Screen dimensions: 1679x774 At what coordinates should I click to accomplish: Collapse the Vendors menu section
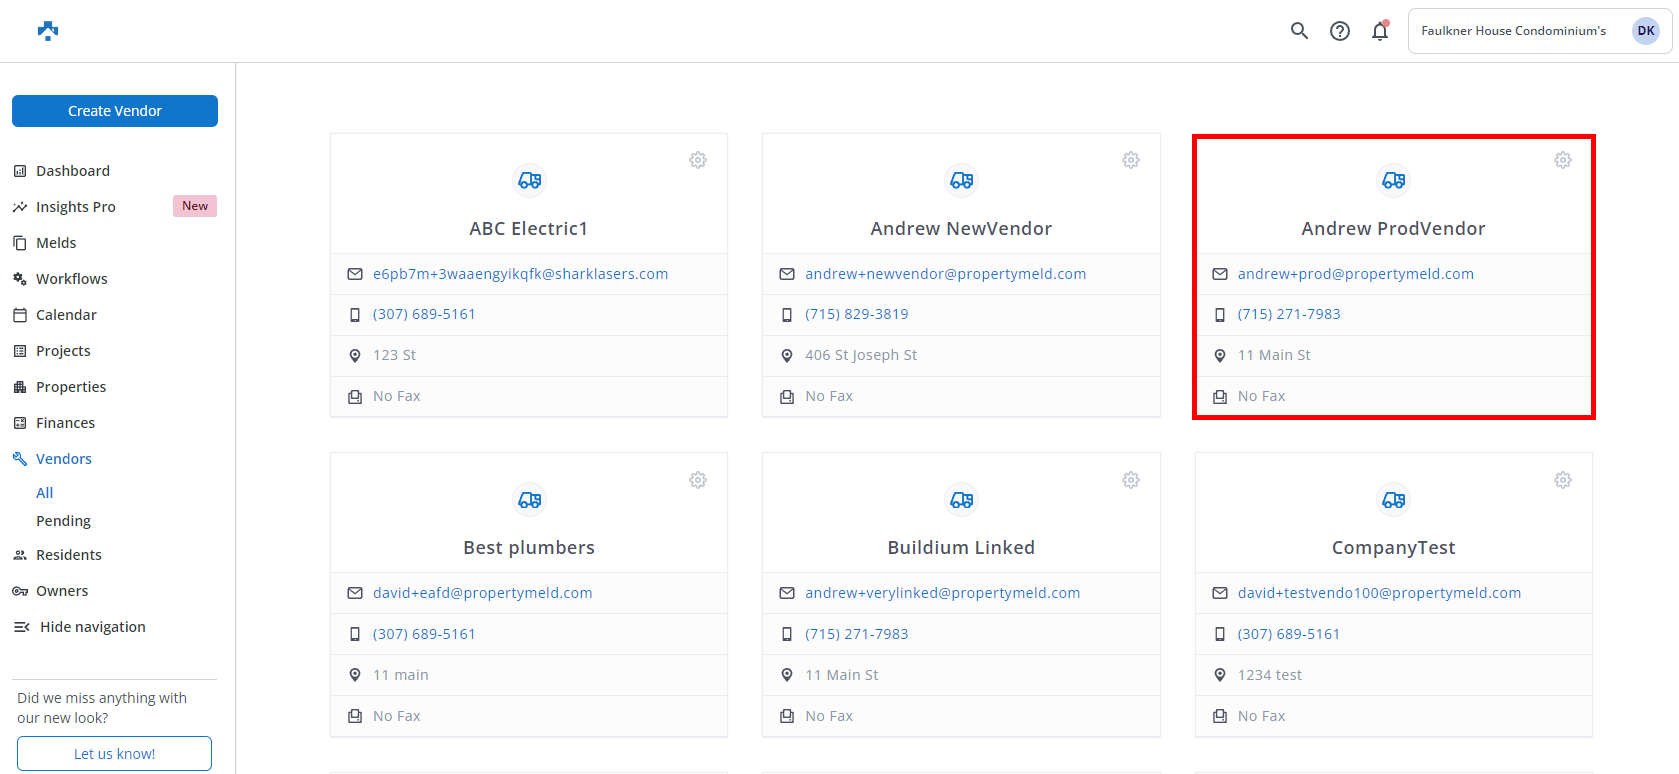(64, 459)
